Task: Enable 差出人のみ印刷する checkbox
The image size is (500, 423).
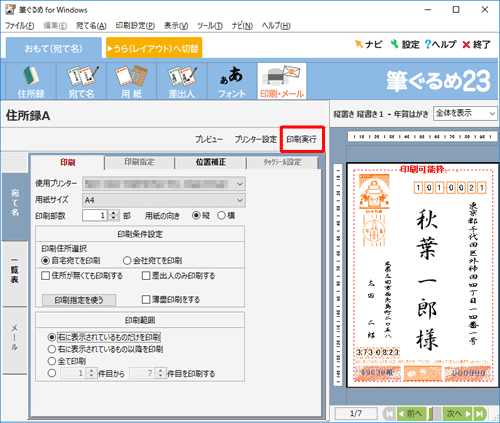Action: point(178,276)
